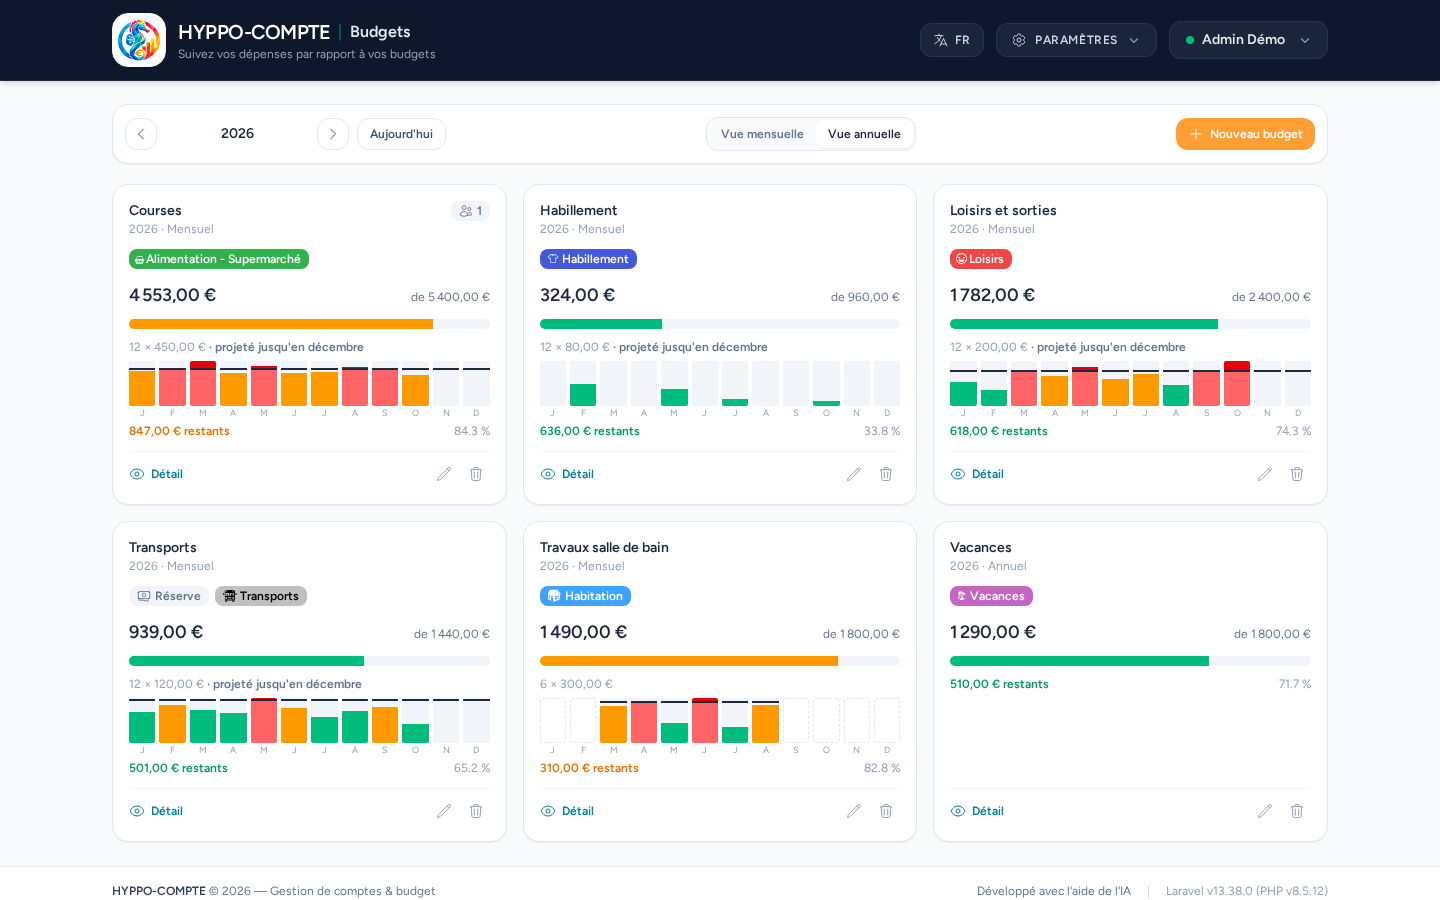Image resolution: width=1440 pixels, height=900 pixels.
Task: Edit the Loisirs et sorties budget
Action: (1265, 474)
